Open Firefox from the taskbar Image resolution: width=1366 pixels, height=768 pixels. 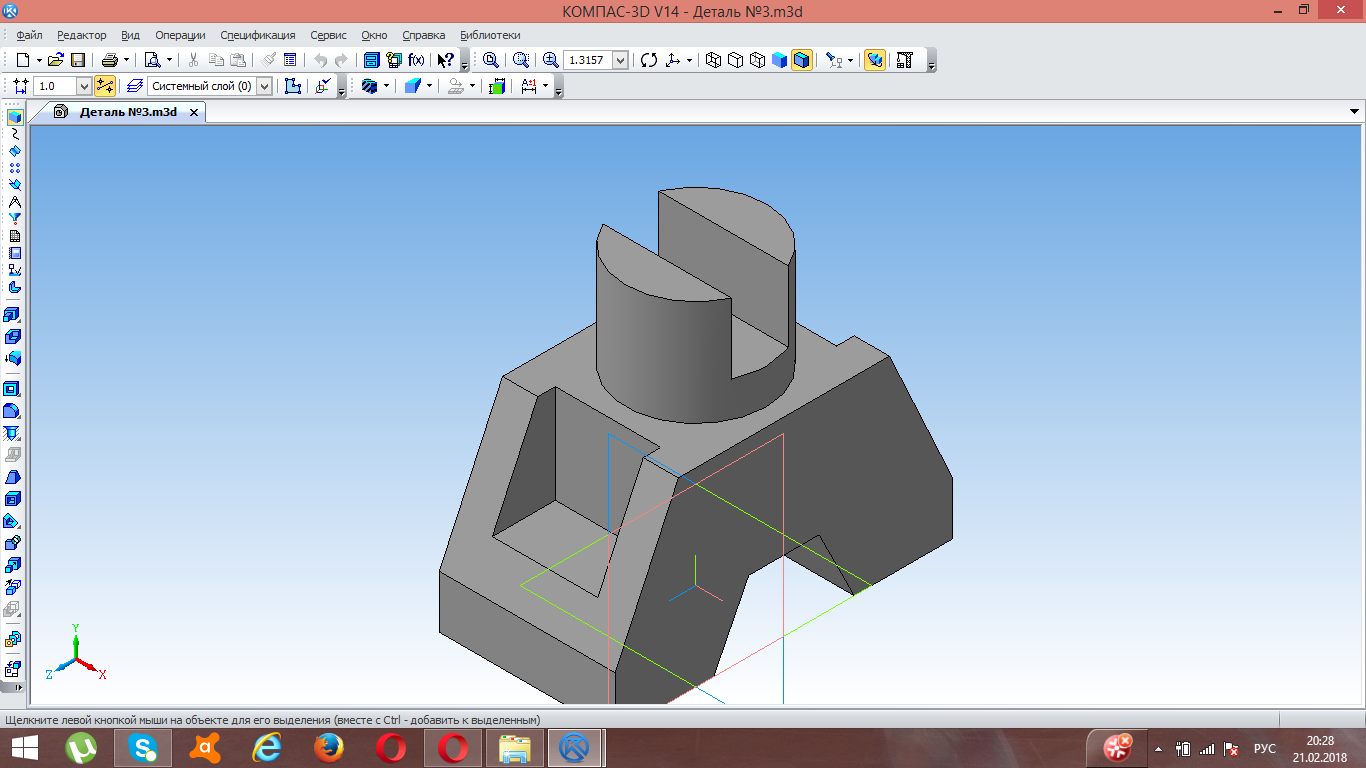[329, 748]
